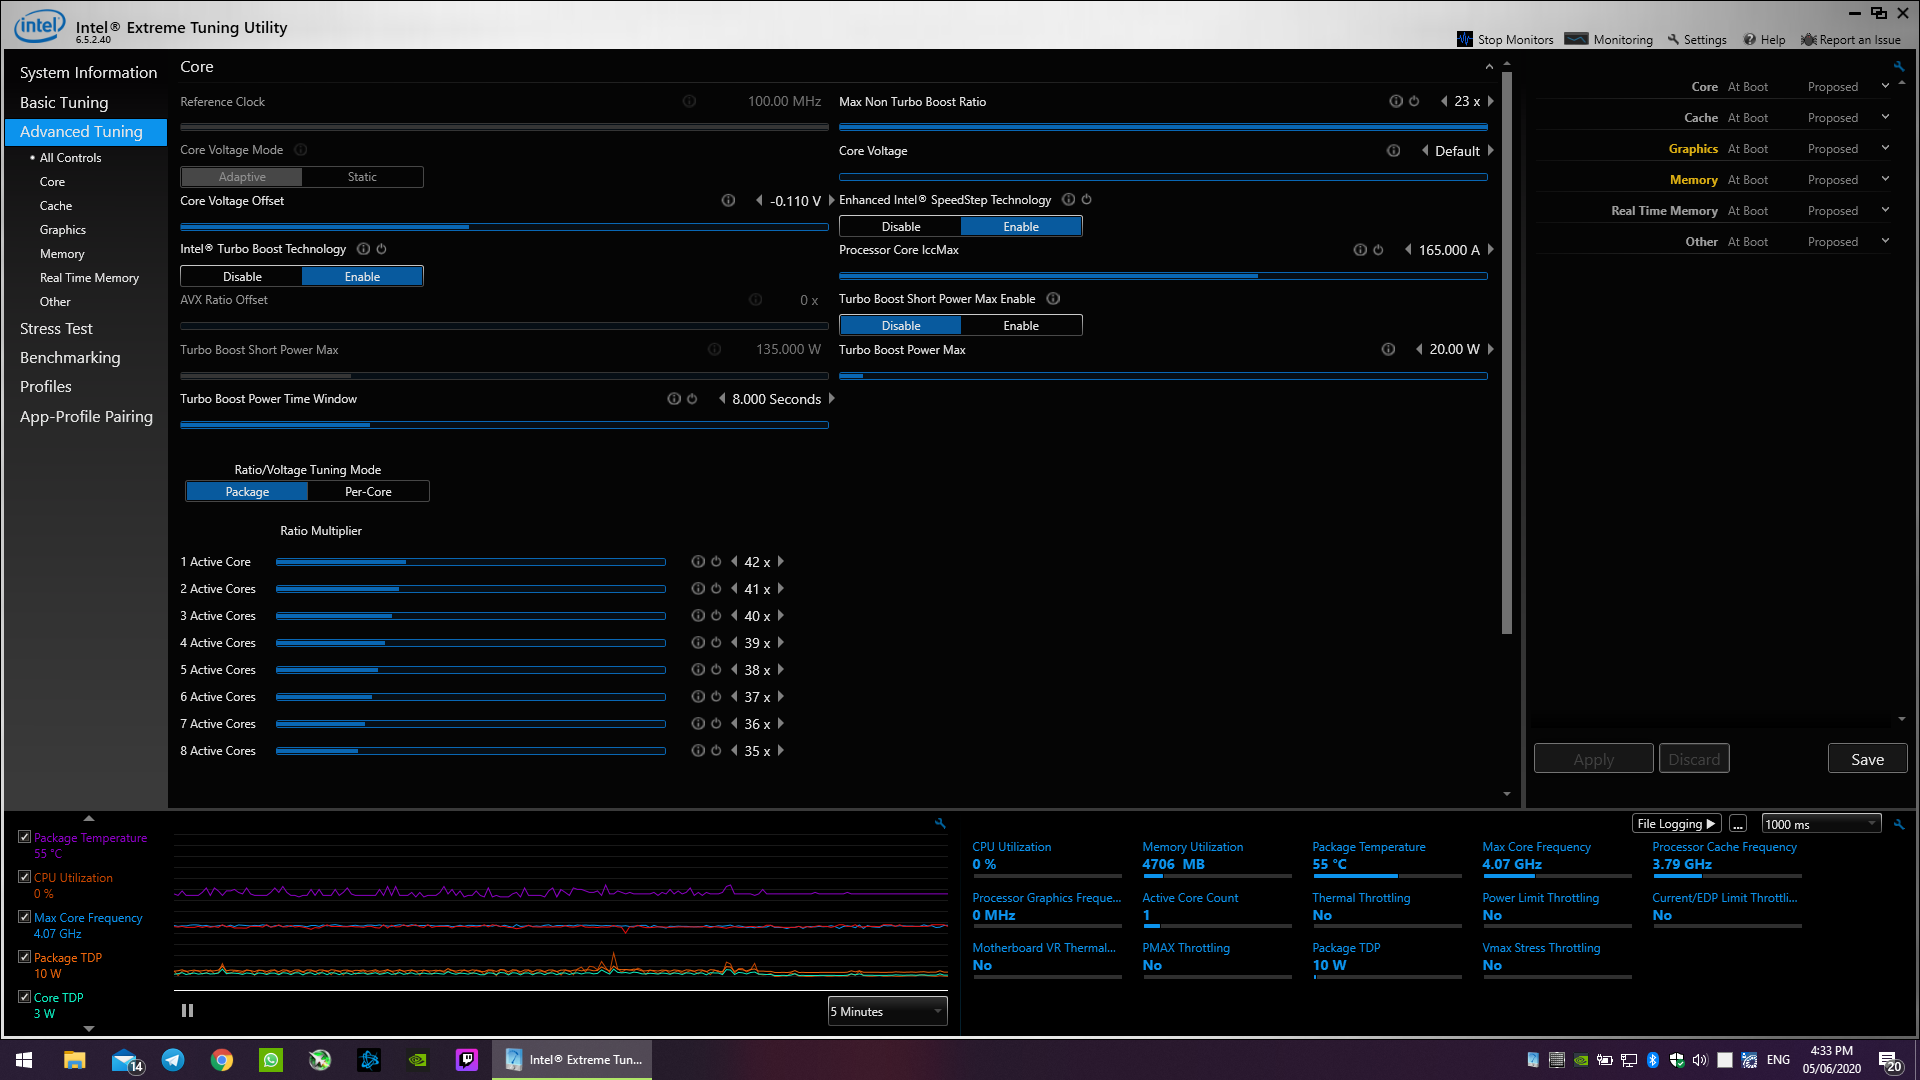Image resolution: width=1920 pixels, height=1080 pixels.
Task: Reset Intel Turbo Boost Technology to default
Action: 381,249
